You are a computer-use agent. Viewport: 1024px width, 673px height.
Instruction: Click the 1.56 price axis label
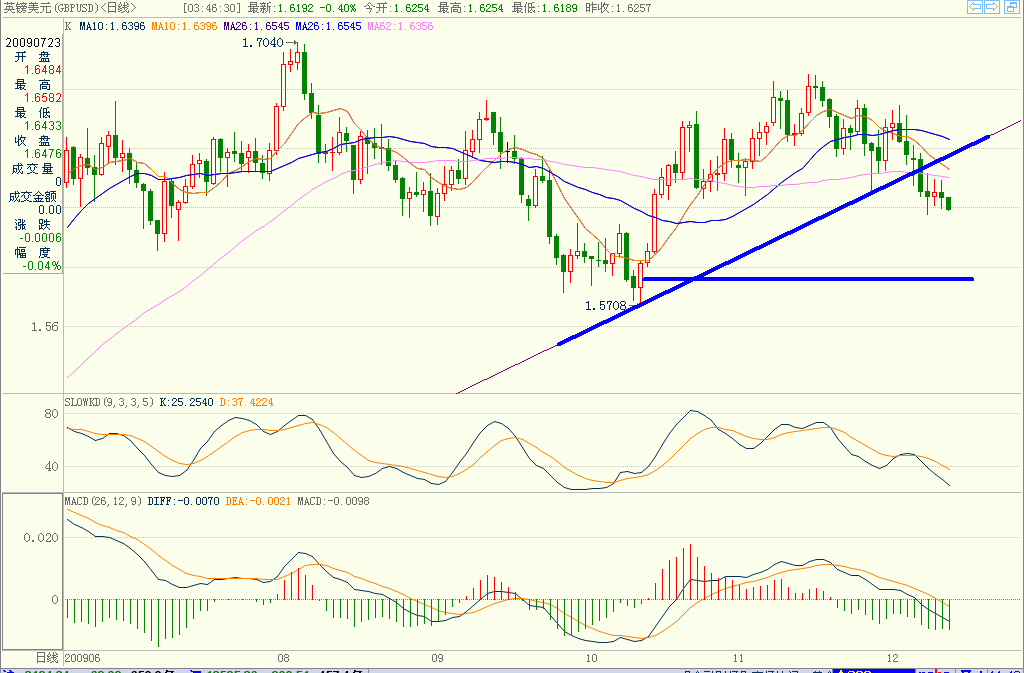(44, 326)
